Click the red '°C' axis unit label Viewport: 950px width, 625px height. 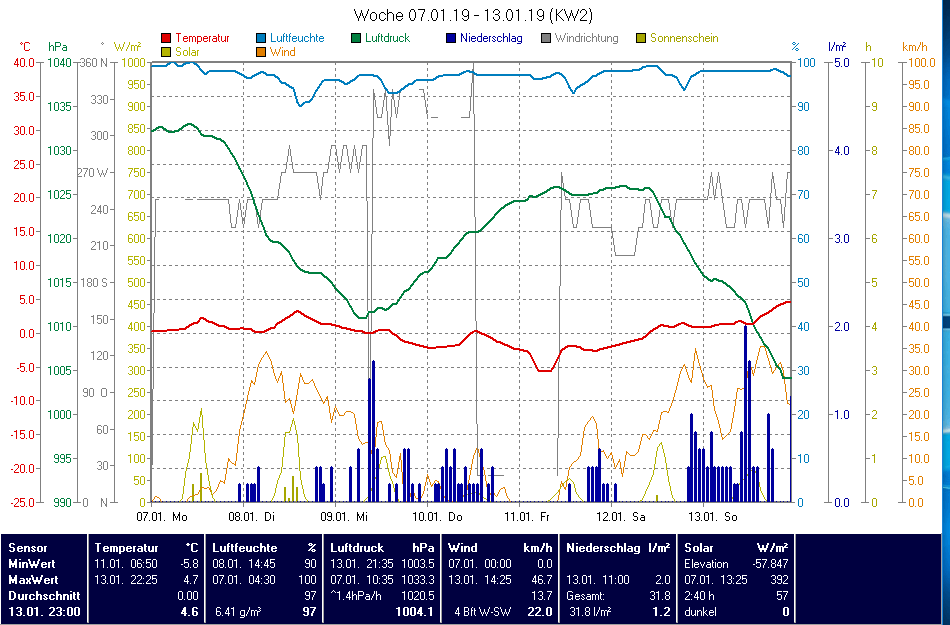pyautogui.click(x=25, y=47)
